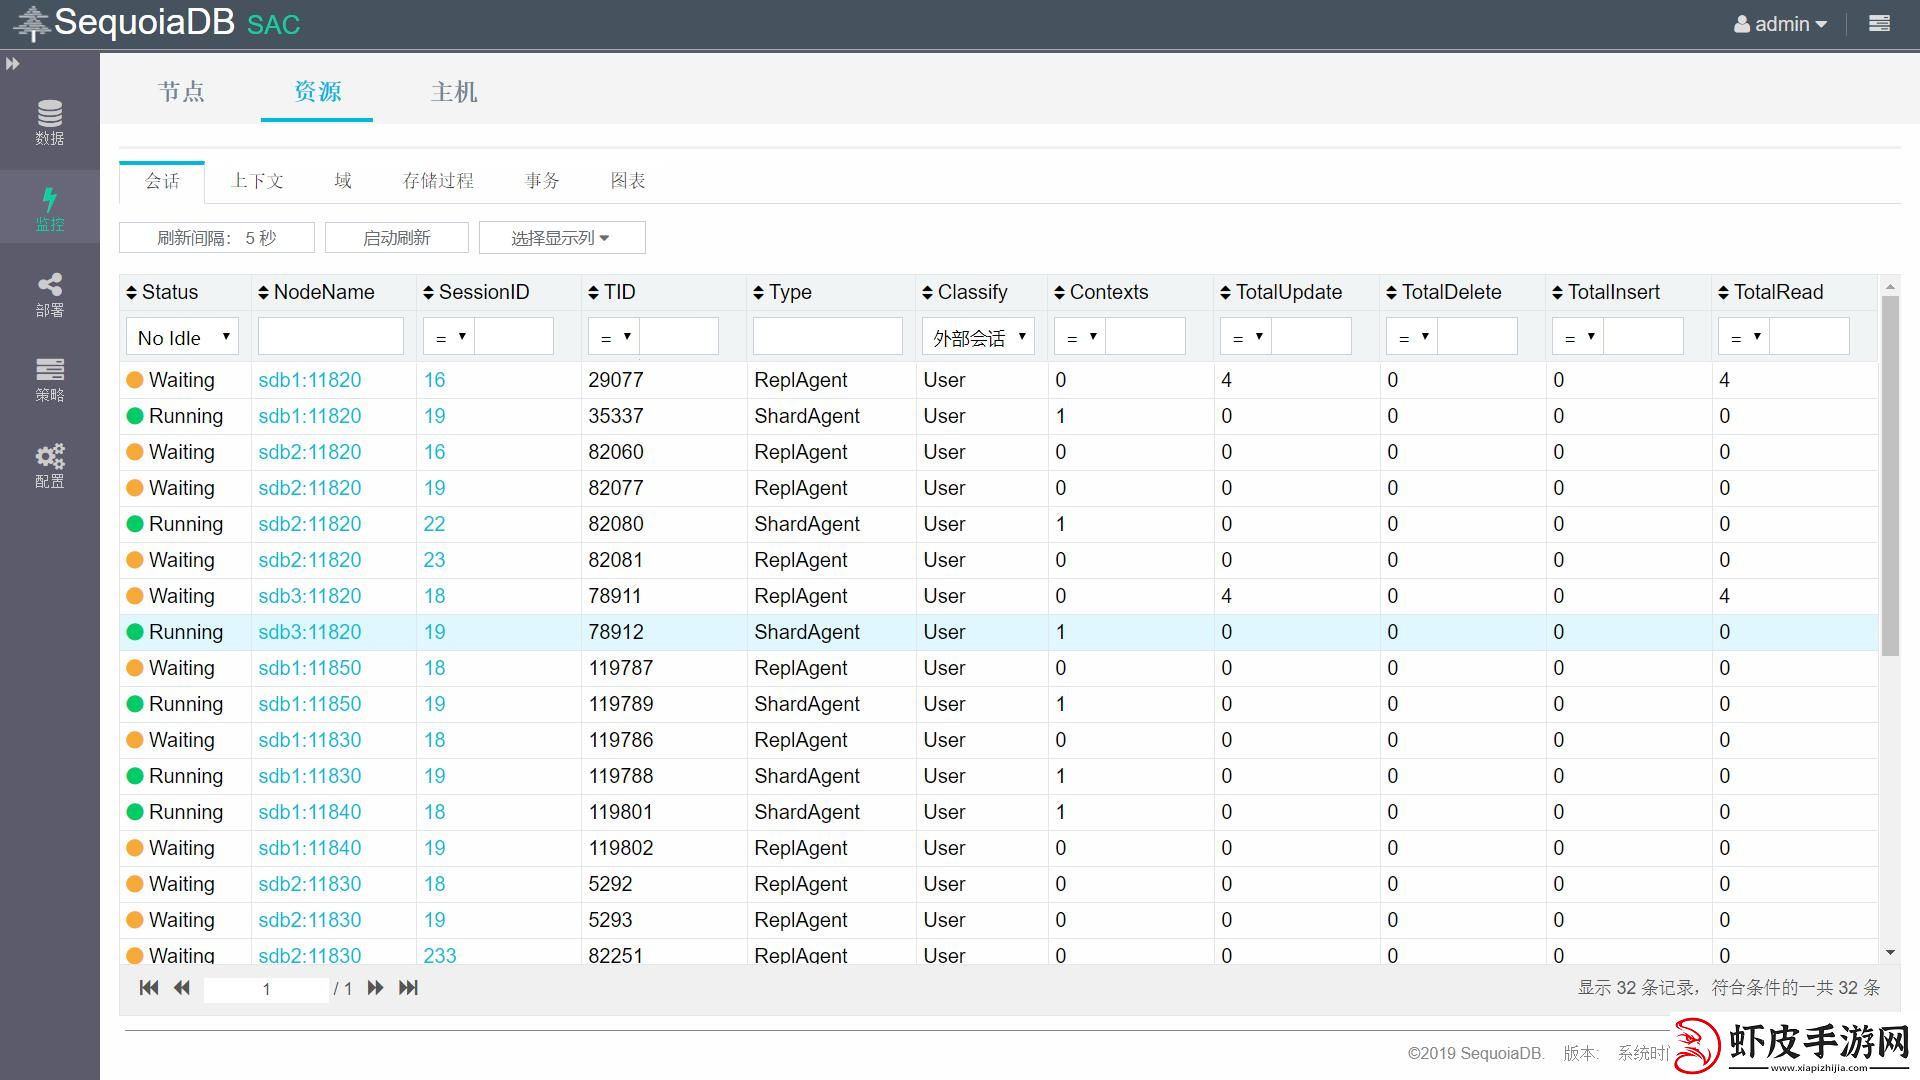Click the 启动刷新 button

click(397, 238)
